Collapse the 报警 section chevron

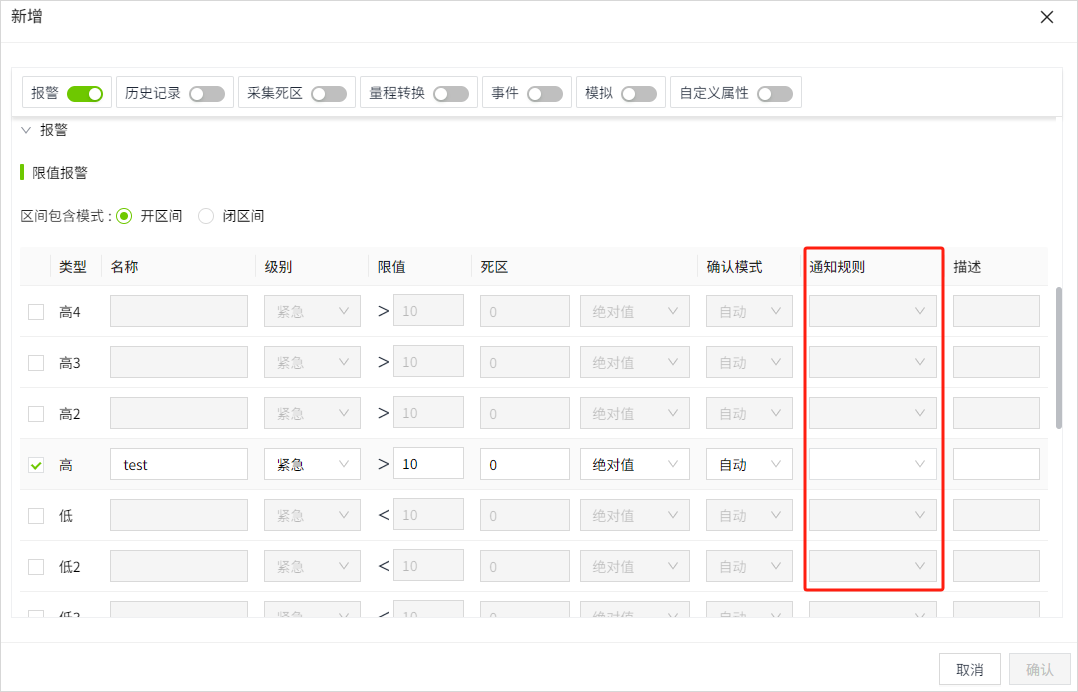point(26,130)
